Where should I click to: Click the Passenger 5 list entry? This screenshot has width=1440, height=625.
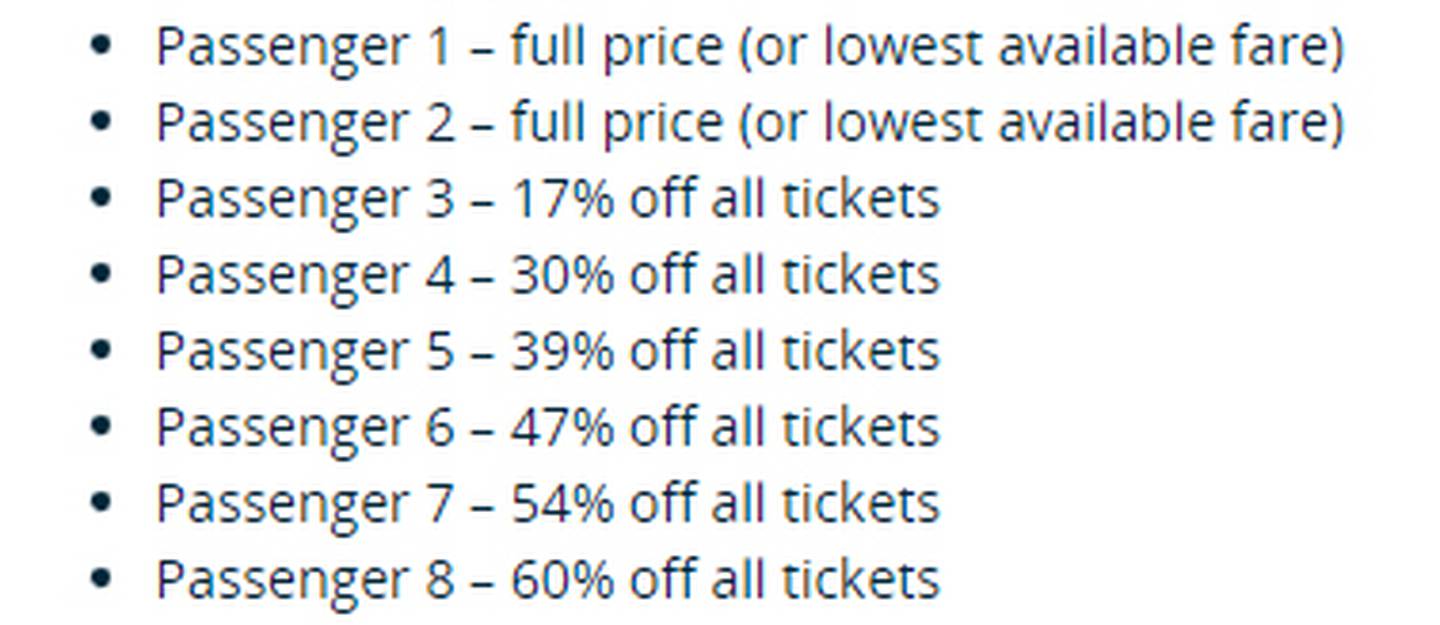pyautogui.click(x=548, y=351)
